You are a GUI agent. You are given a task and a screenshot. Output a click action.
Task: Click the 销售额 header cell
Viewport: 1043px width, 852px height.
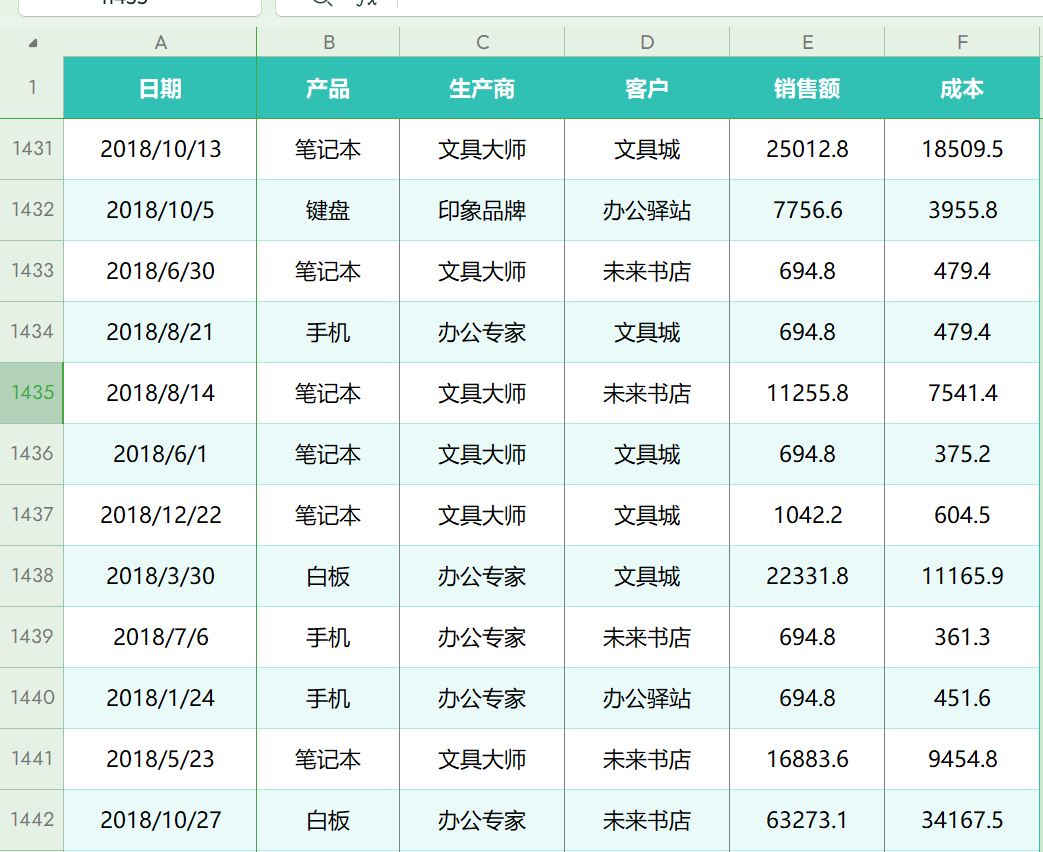coord(808,88)
